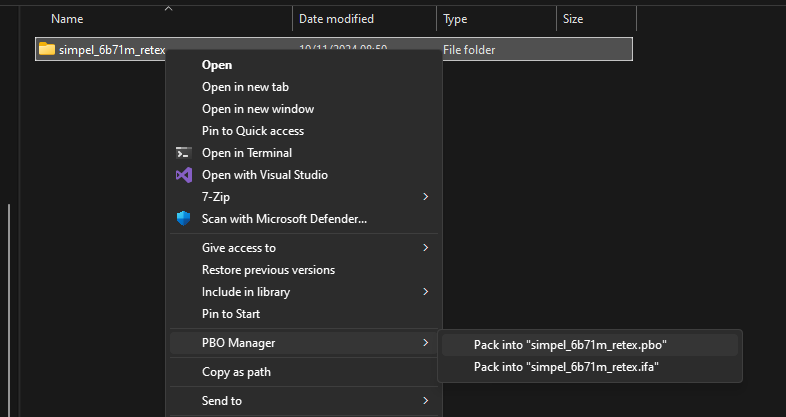Select Restore previous versions
The height and width of the screenshot is (417, 786).
(x=268, y=270)
